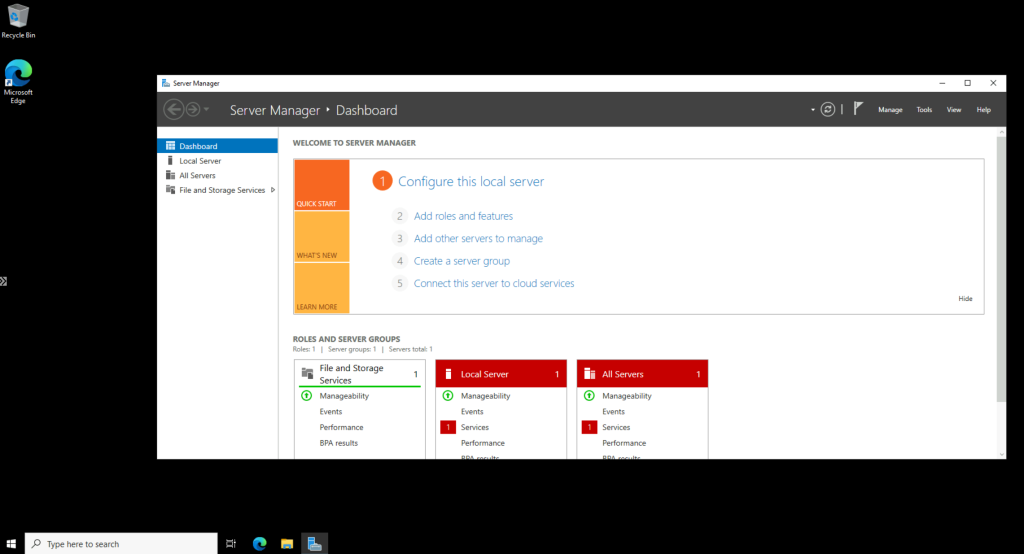The image size is (1024, 554).
Task: Click the Recycle Bin desktop icon
Action: pyautogui.click(x=18, y=21)
